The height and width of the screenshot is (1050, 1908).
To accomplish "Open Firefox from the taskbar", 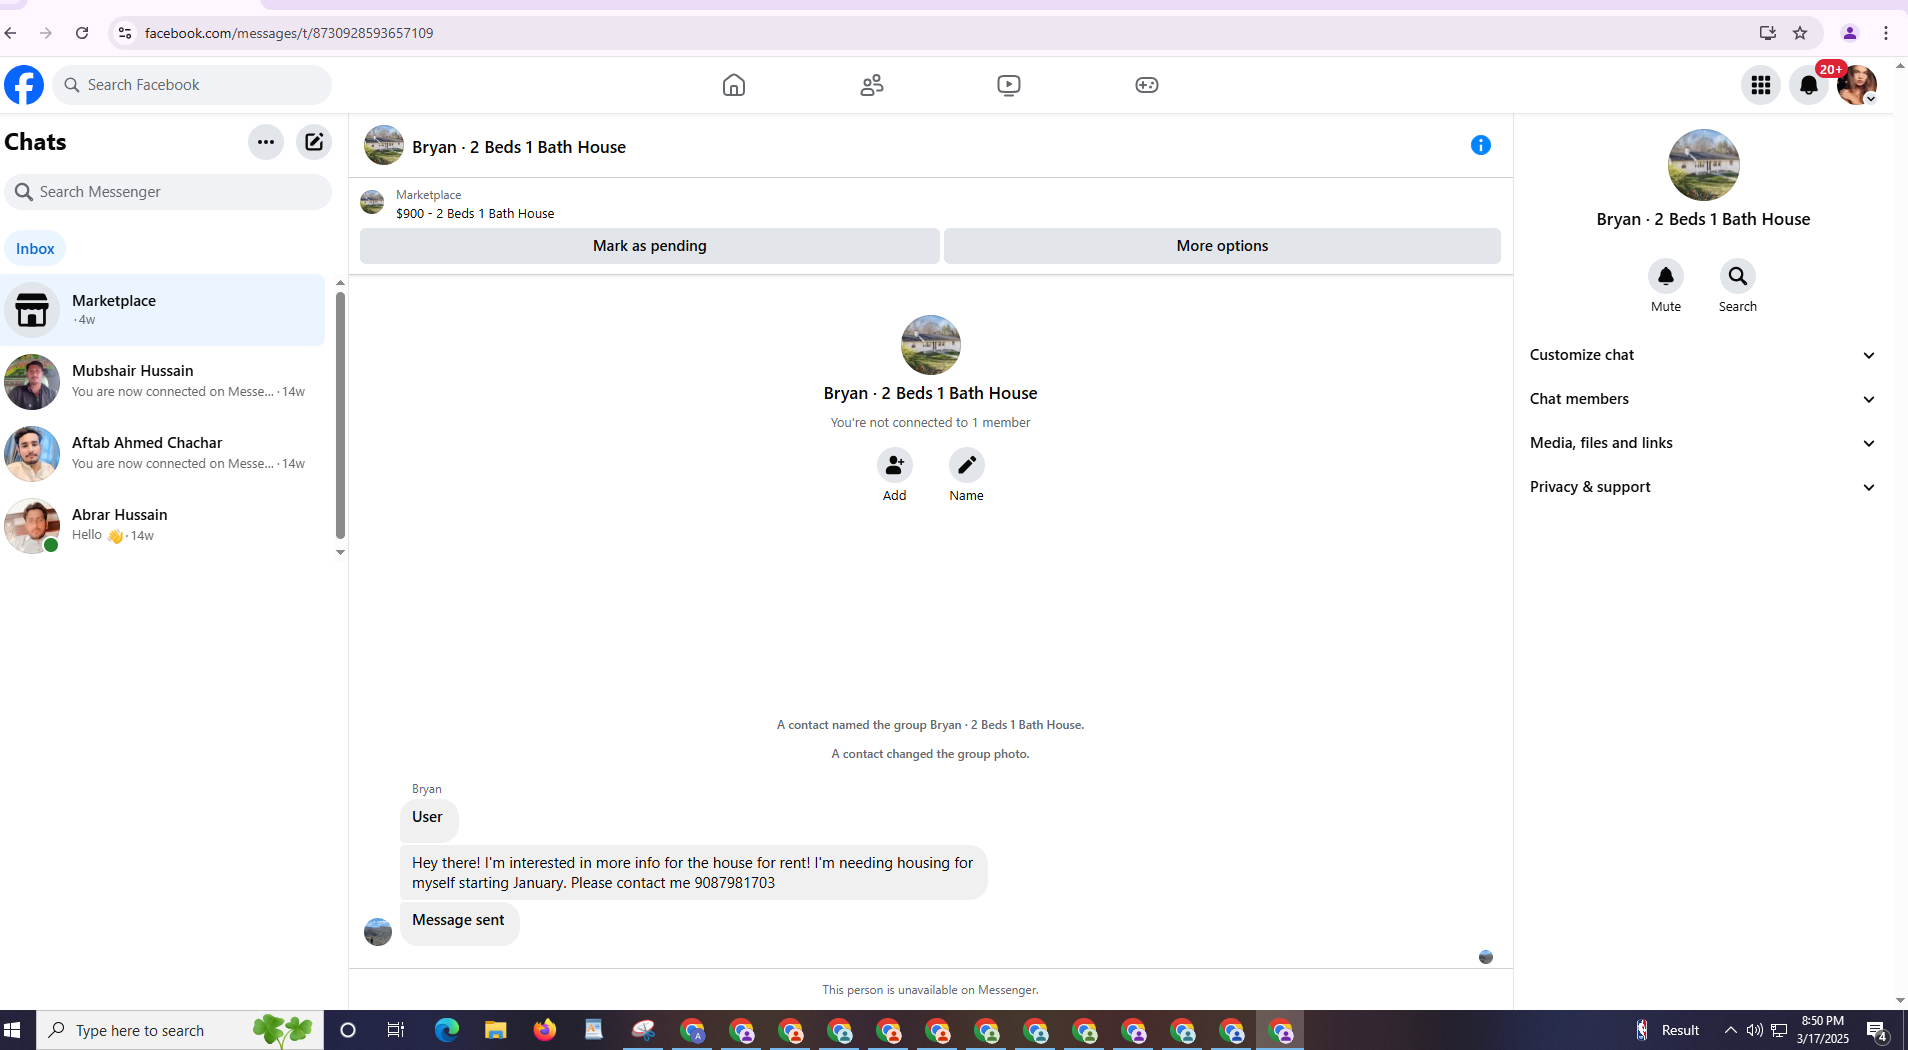I will [545, 1030].
